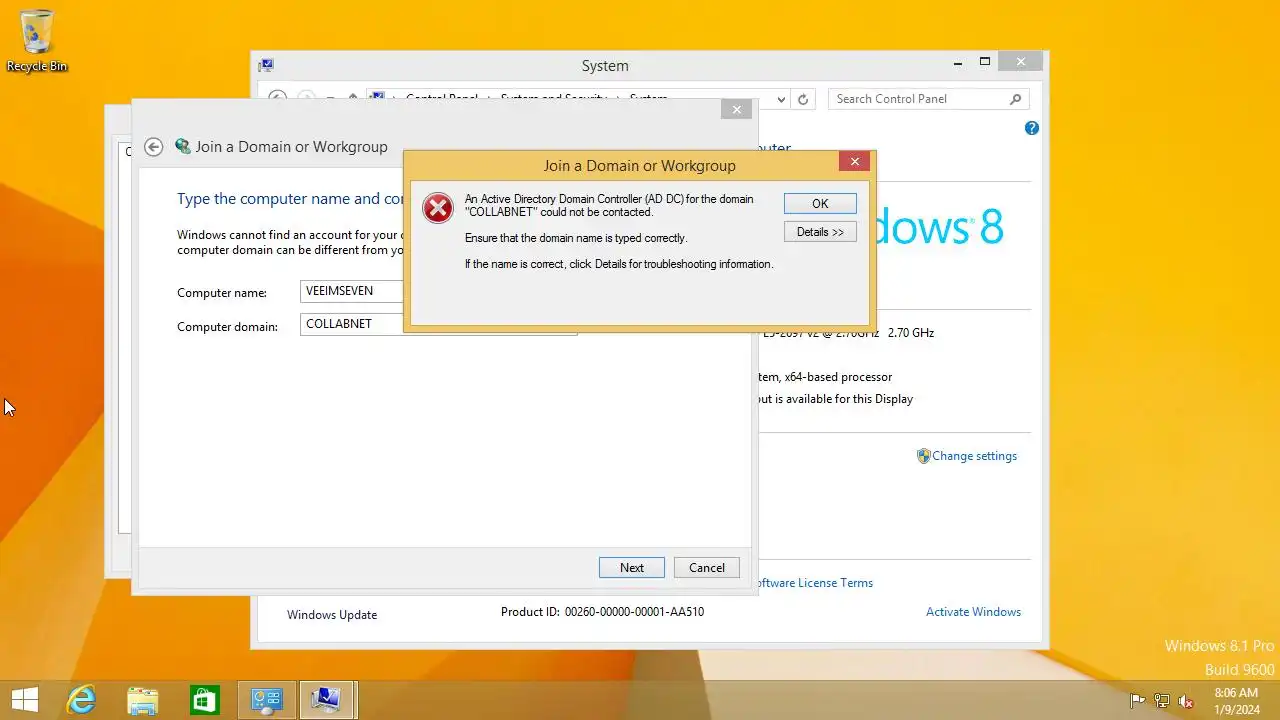Expand Details in the error dialog
Image resolution: width=1280 pixels, height=720 pixels.
click(x=820, y=231)
